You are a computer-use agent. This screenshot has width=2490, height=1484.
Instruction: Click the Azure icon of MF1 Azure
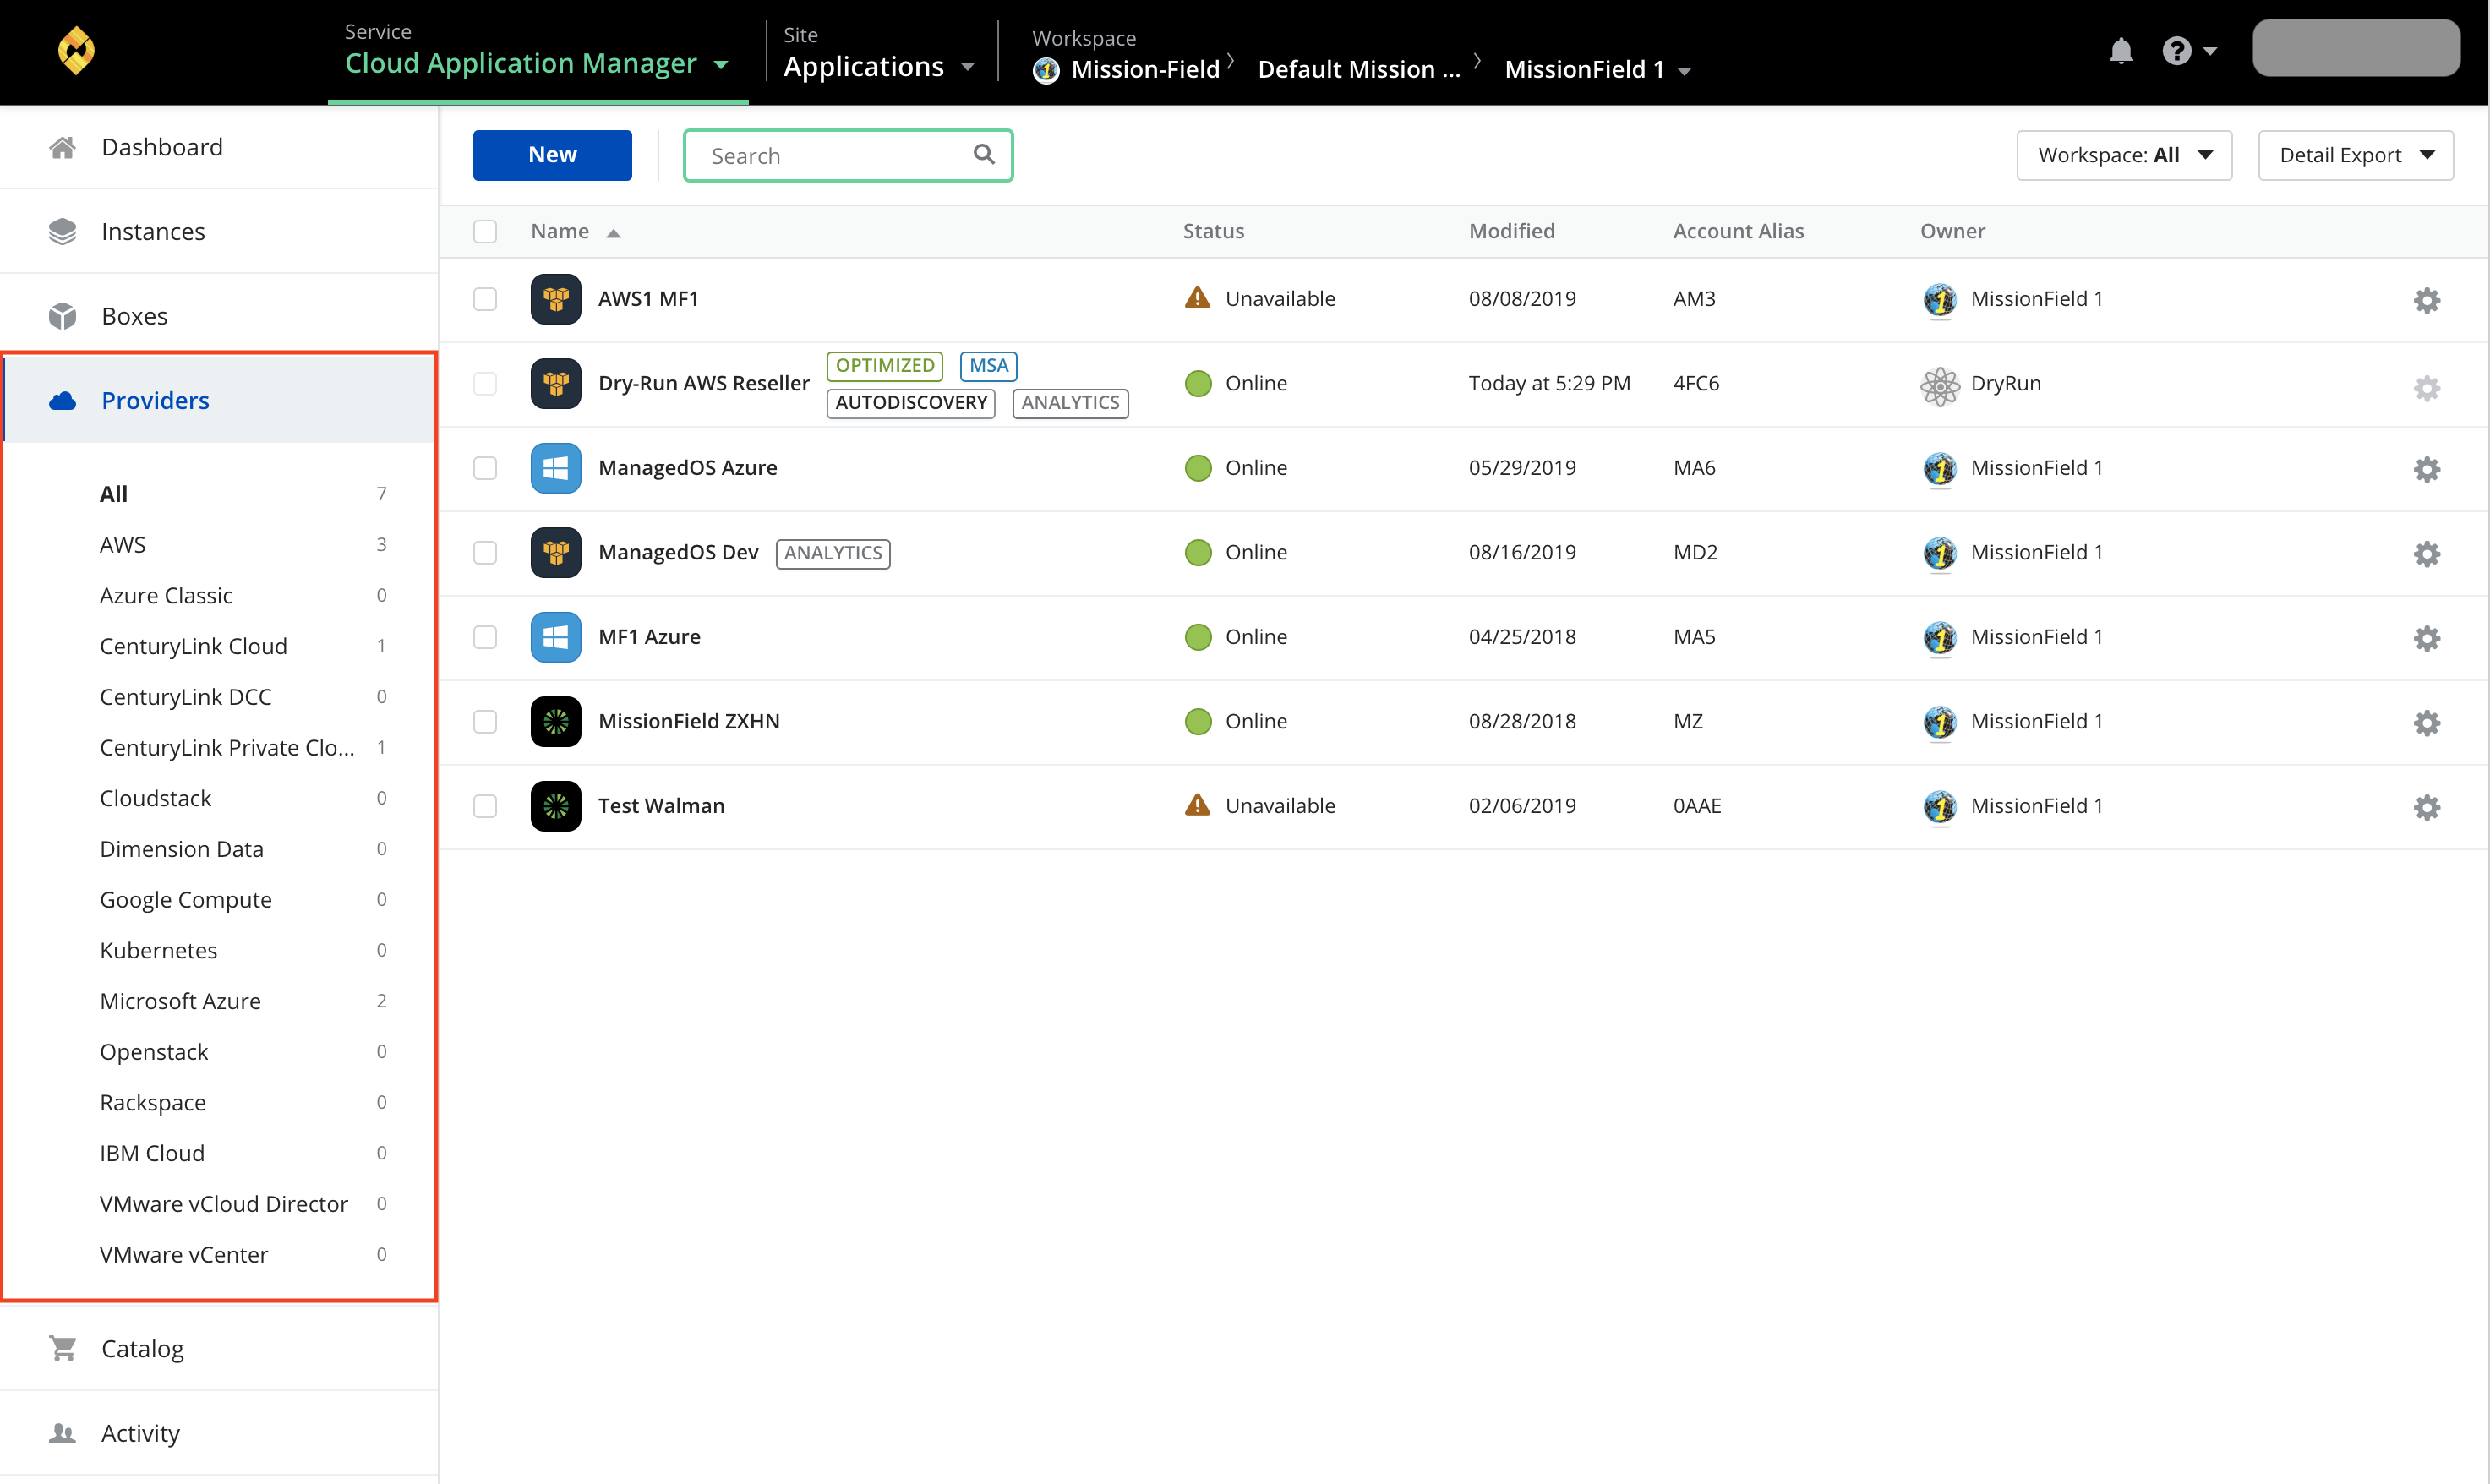(556, 637)
